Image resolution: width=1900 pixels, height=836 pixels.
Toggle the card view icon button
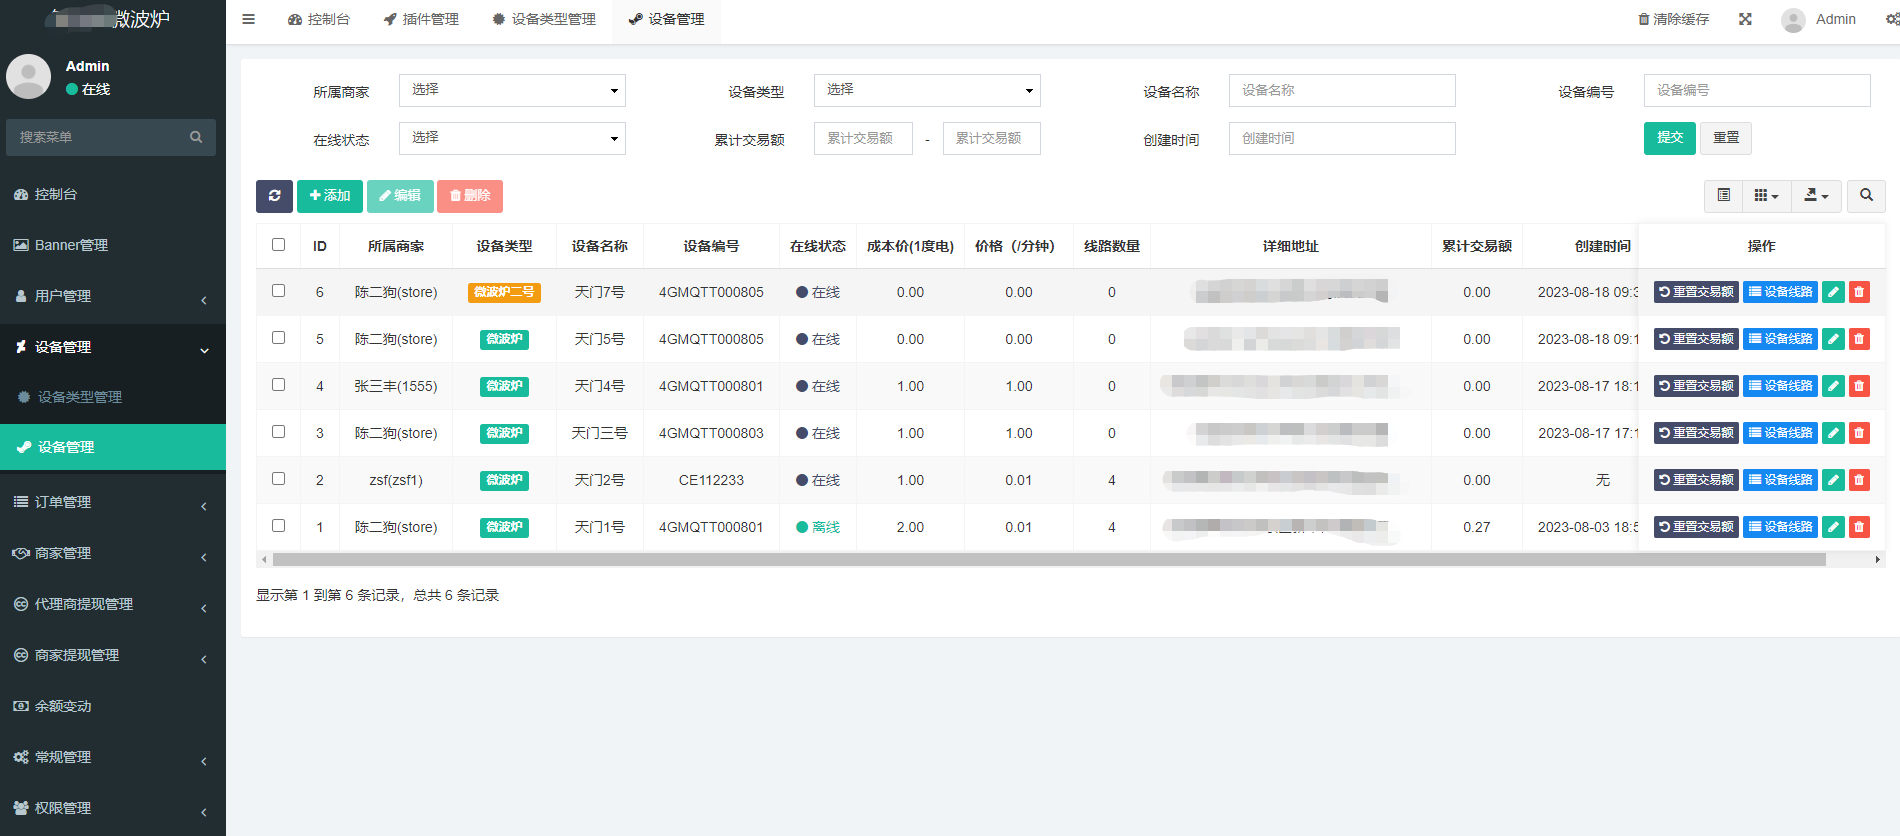[x=1724, y=196]
